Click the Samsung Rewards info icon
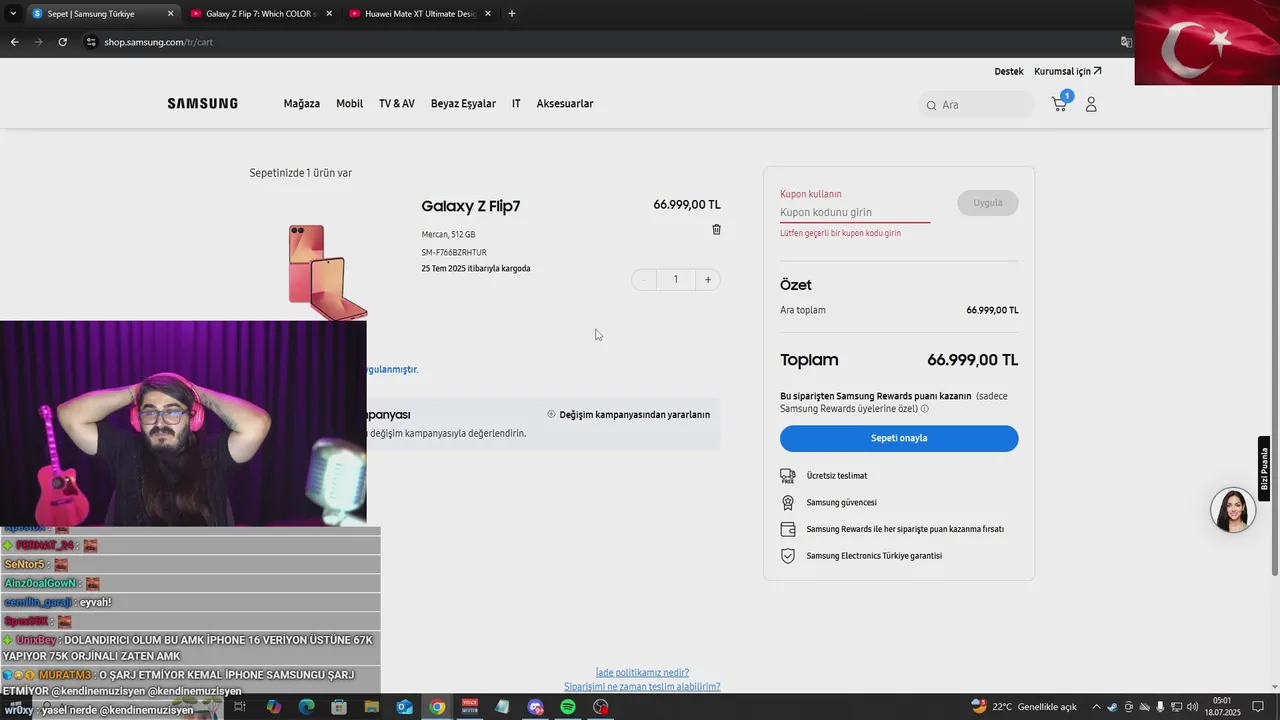Image resolution: width=1280 pixels, height=720 pixels. tap(924, 409)
